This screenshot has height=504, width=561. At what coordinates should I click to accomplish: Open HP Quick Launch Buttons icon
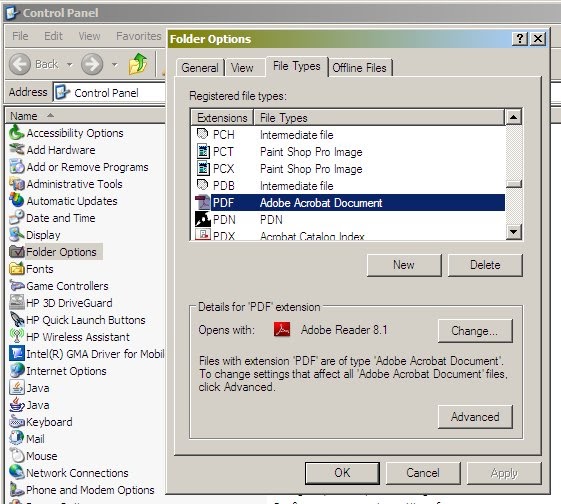click(16, 320)
